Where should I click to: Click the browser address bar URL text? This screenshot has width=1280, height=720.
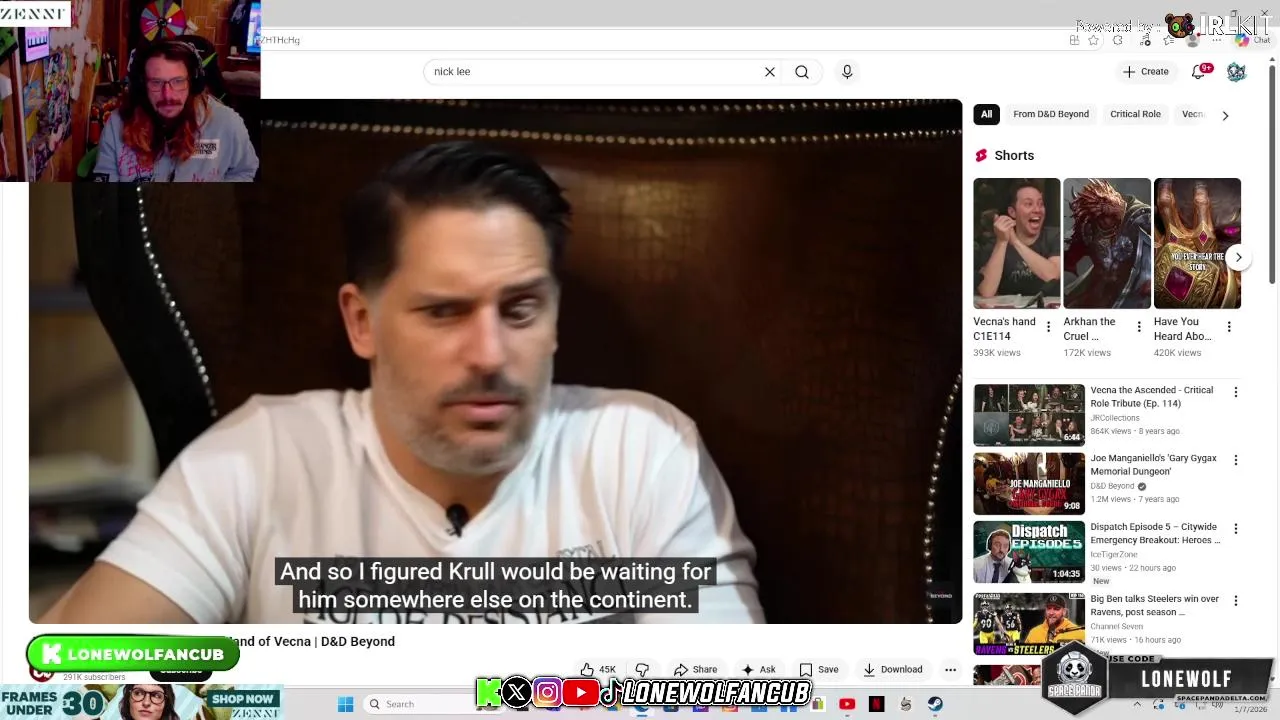pyautogui.click(x=281, y=40)
